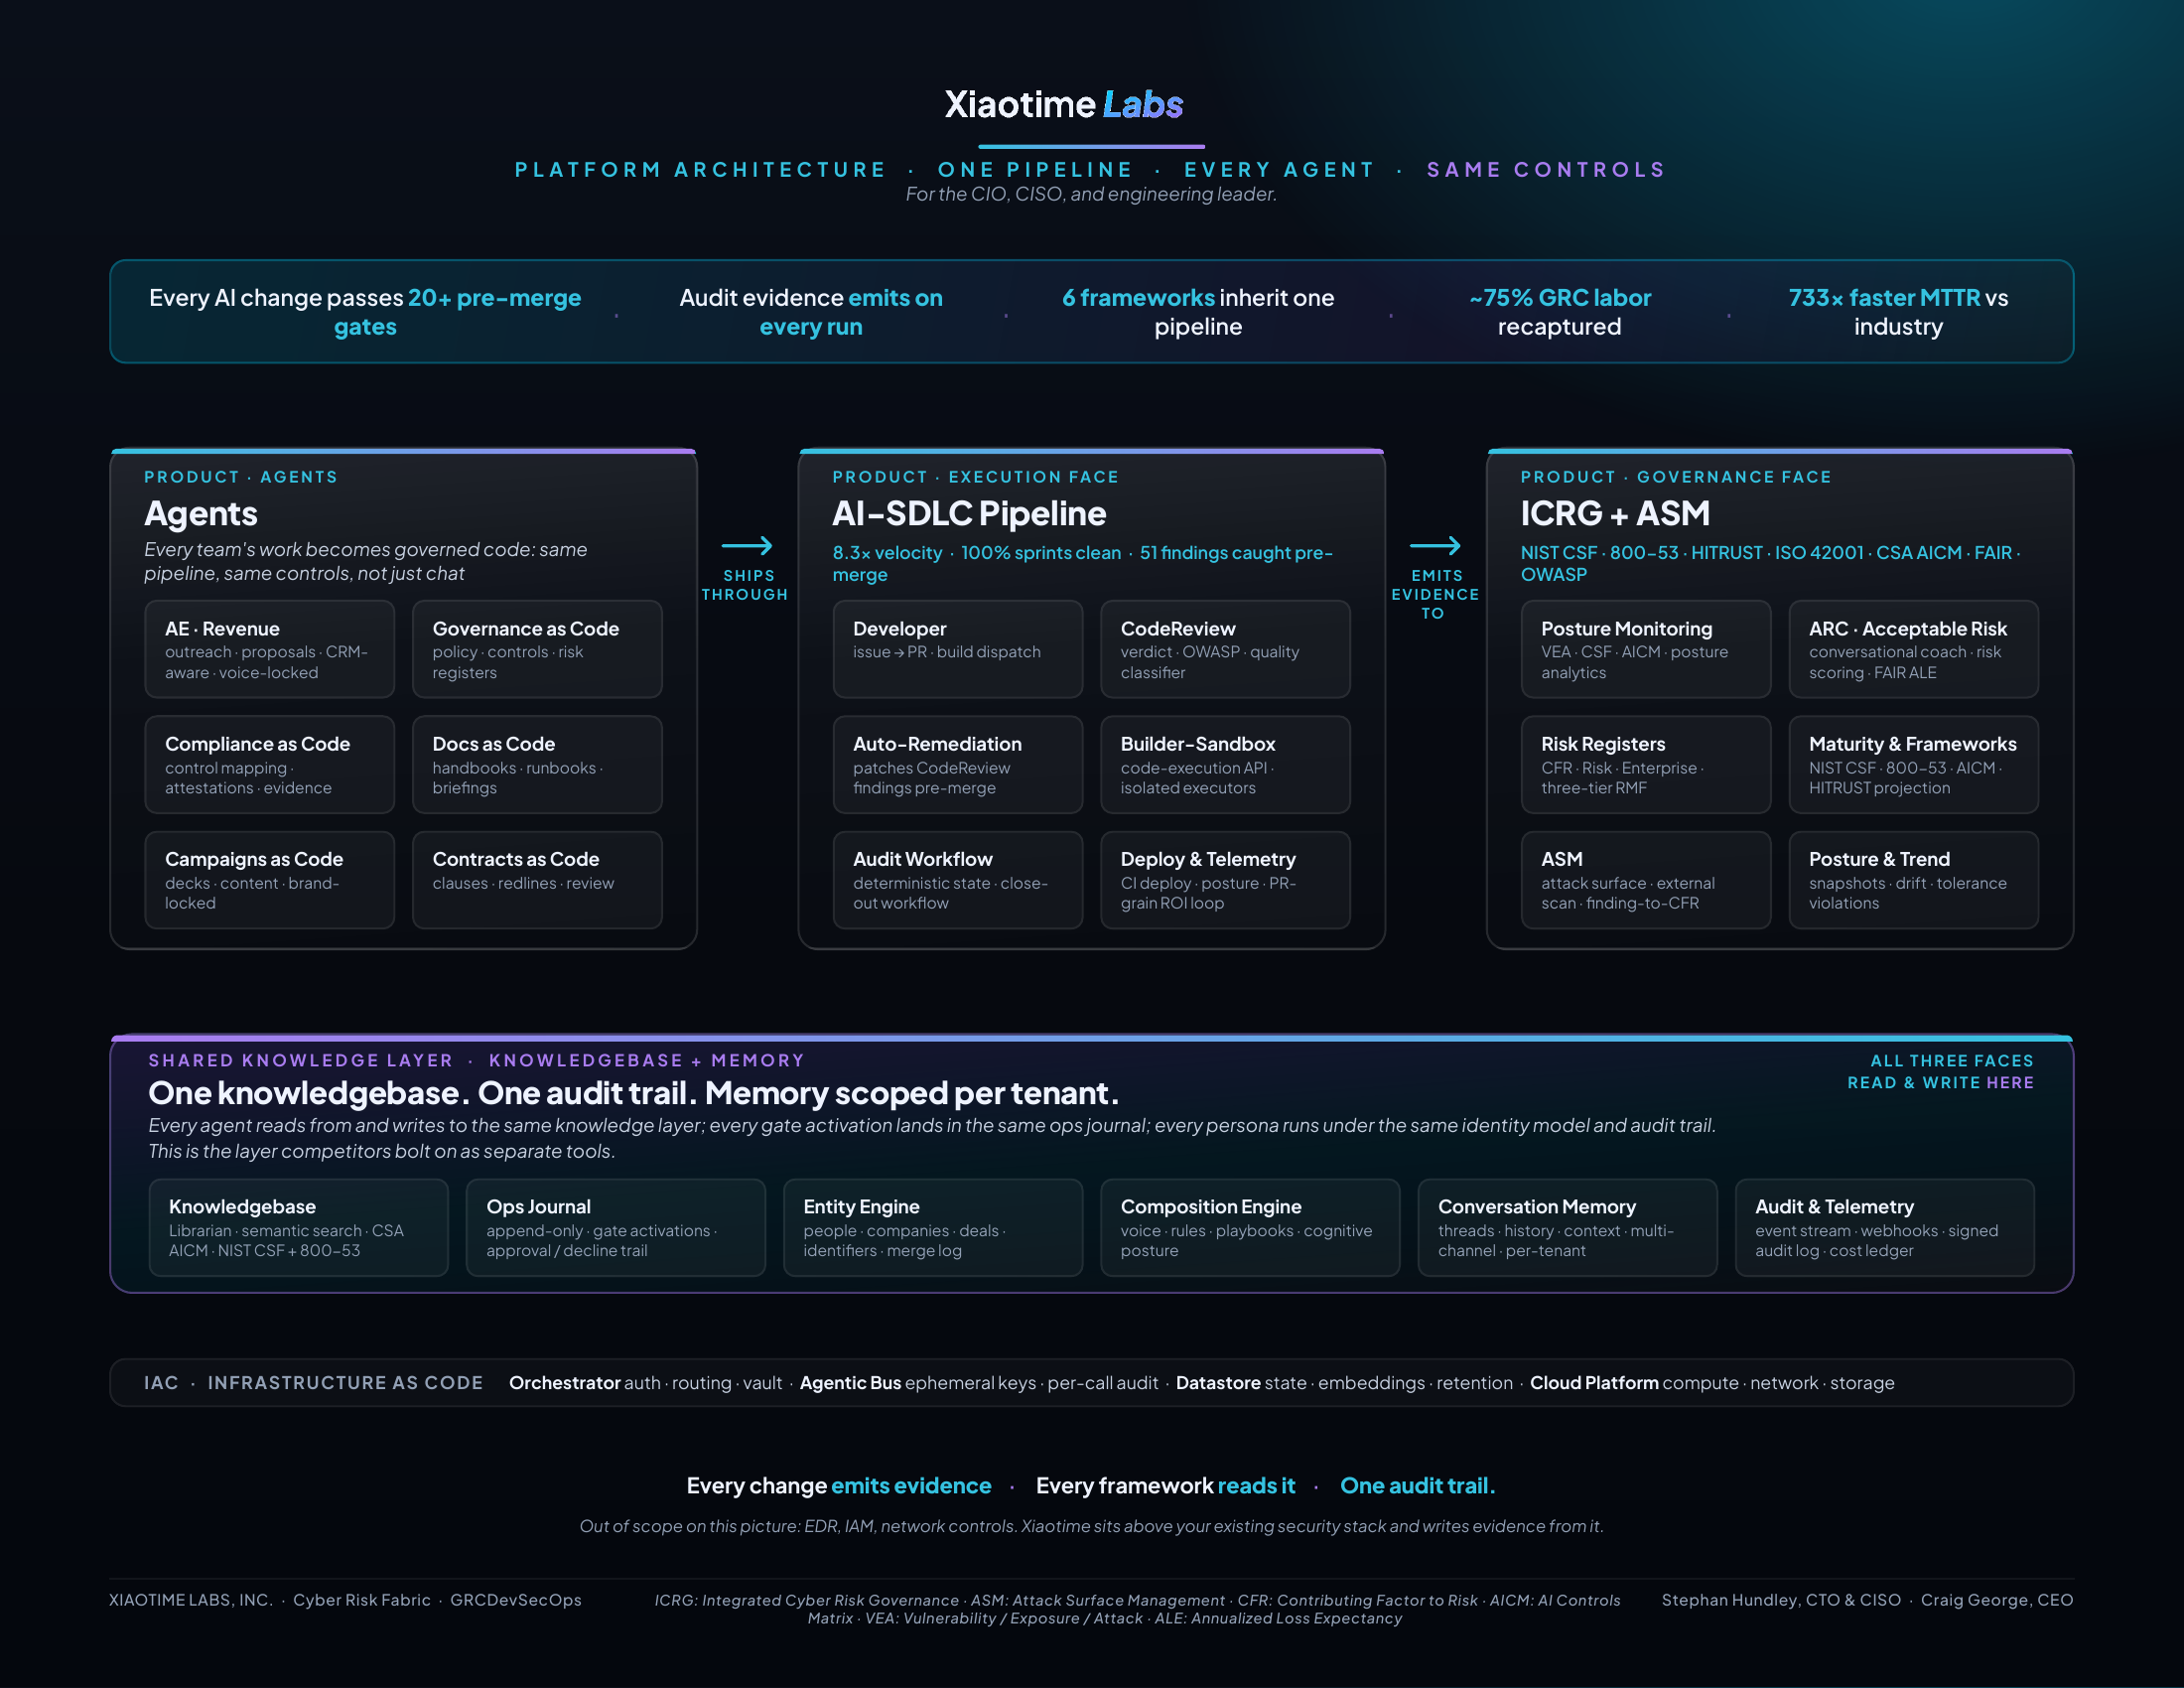
Task: Select the CodeReview card
Action: pos(1225,649)
